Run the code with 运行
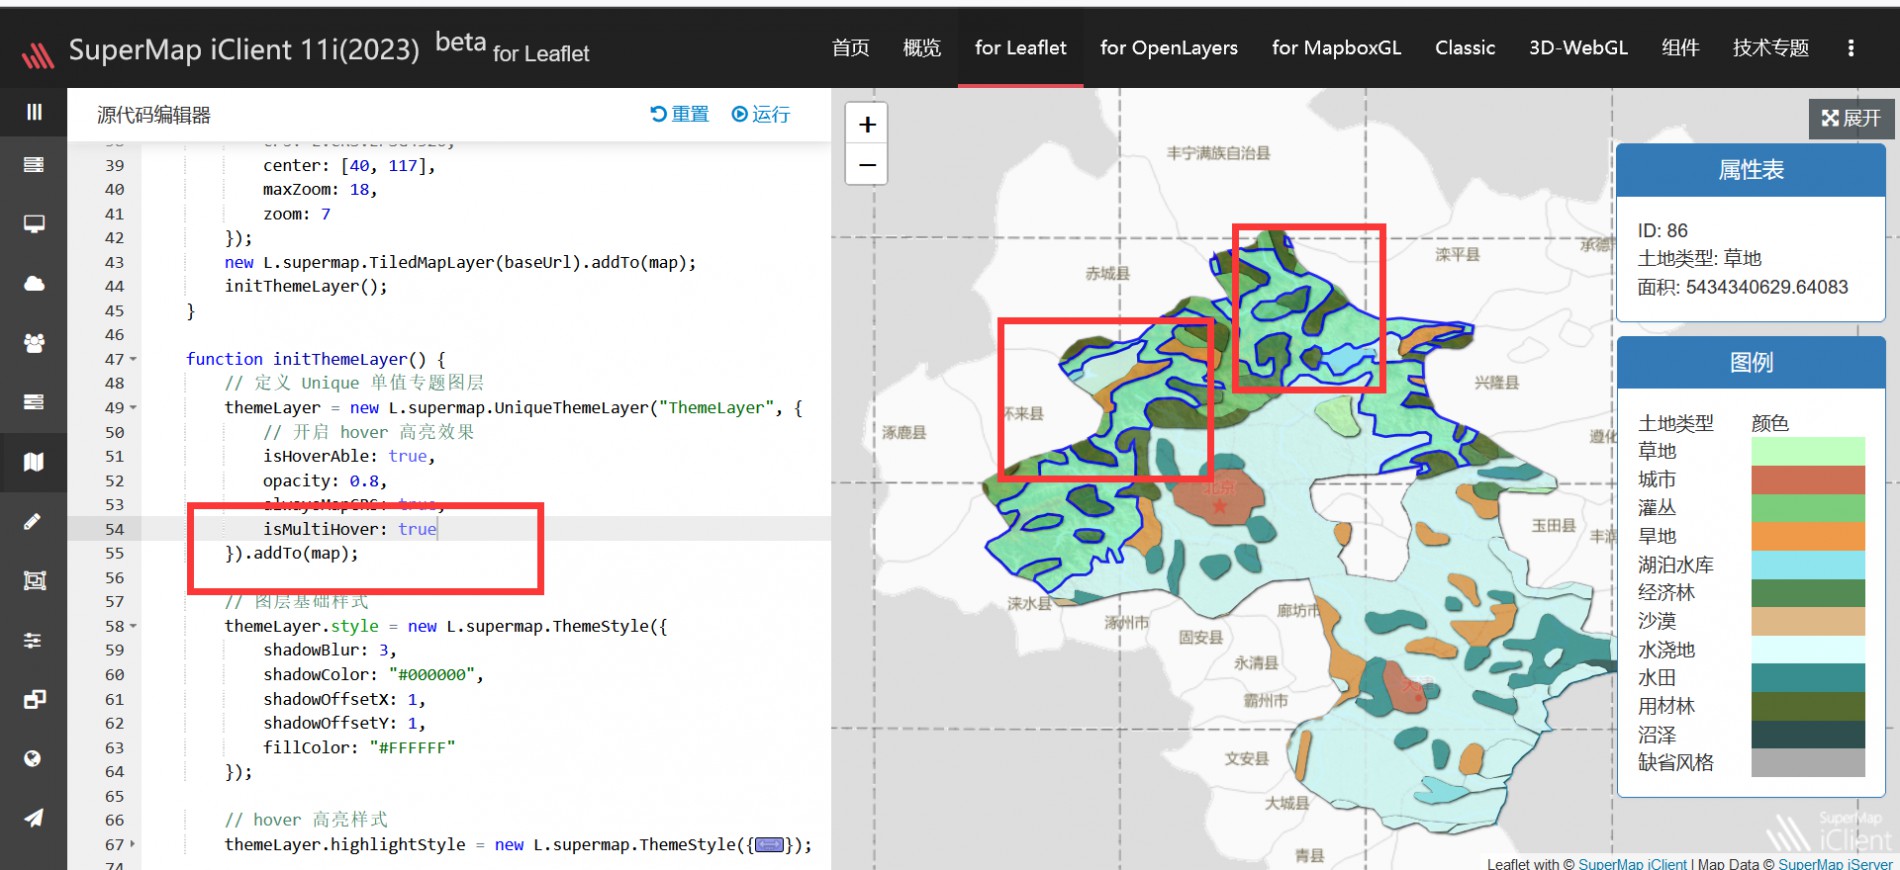 coord(761,114)
